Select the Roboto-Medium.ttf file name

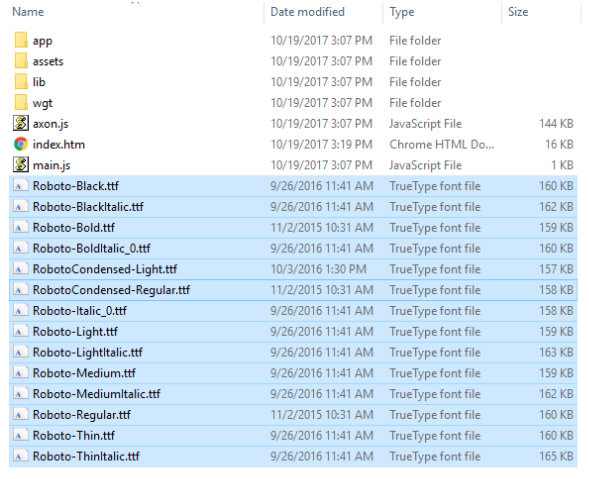click(84, 373)
